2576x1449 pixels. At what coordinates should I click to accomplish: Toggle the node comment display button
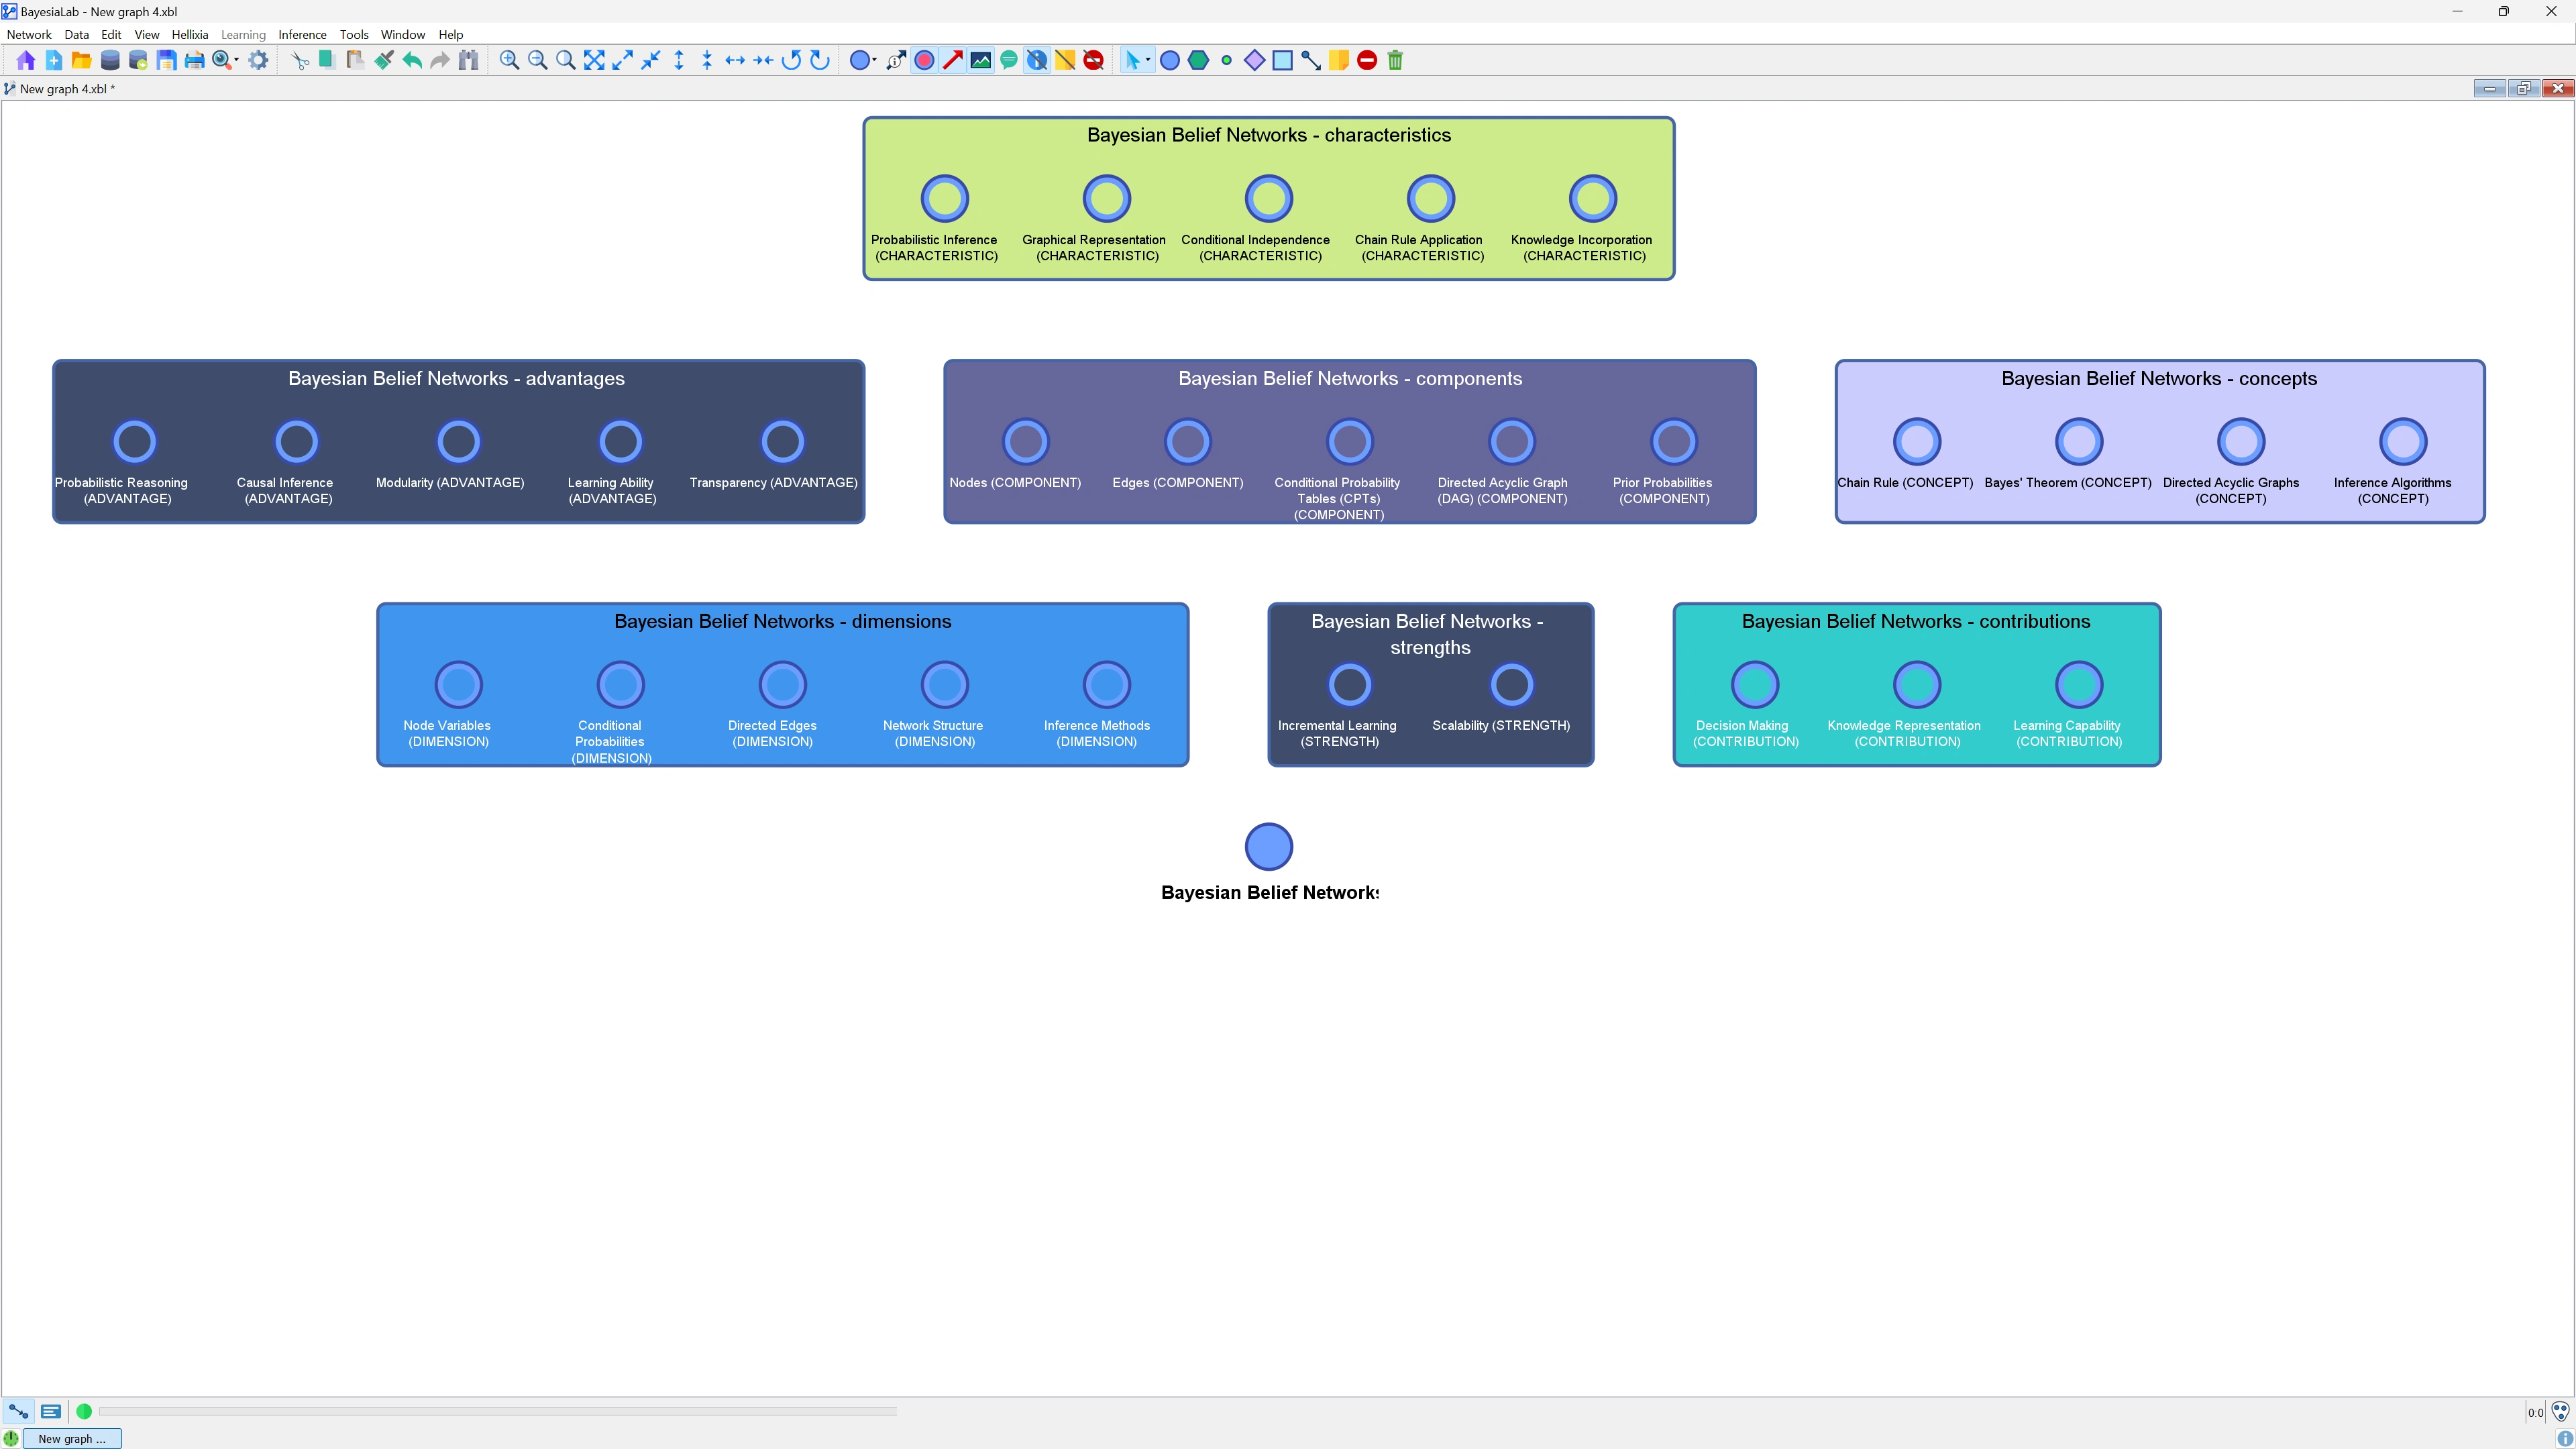pyautogui.click(x=1009, y=60)
